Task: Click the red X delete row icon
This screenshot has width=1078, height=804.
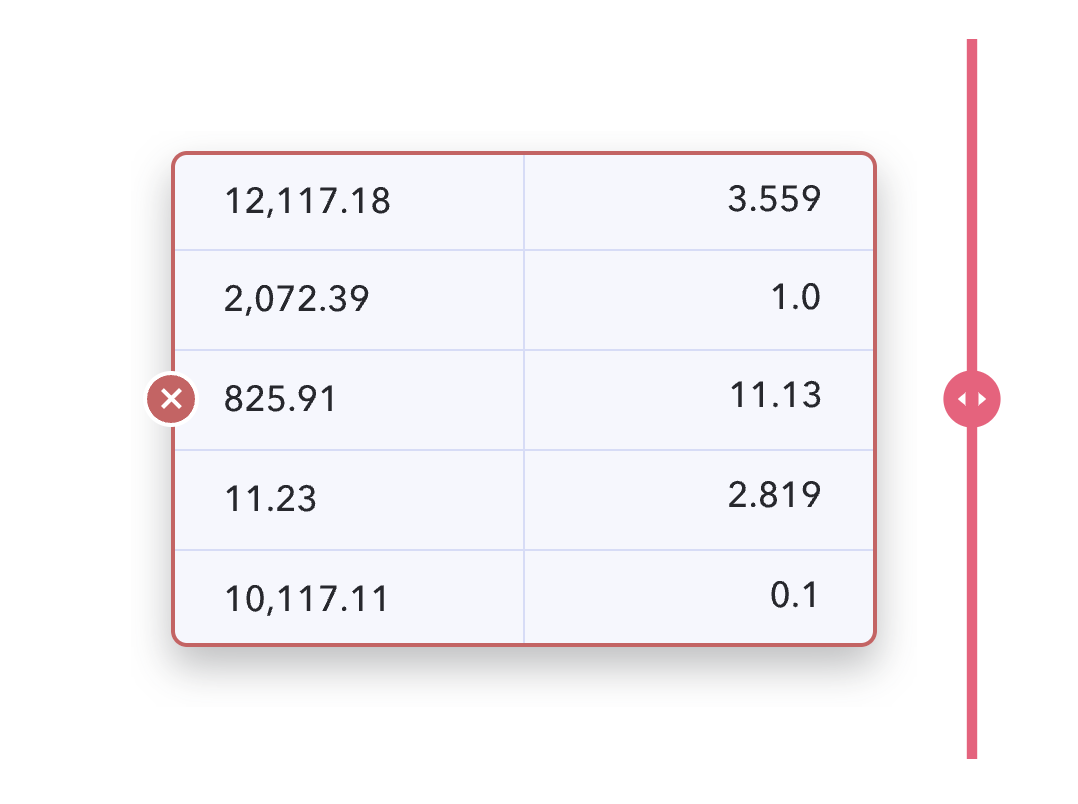Action: pyautogui.click(x=171, y=399)
